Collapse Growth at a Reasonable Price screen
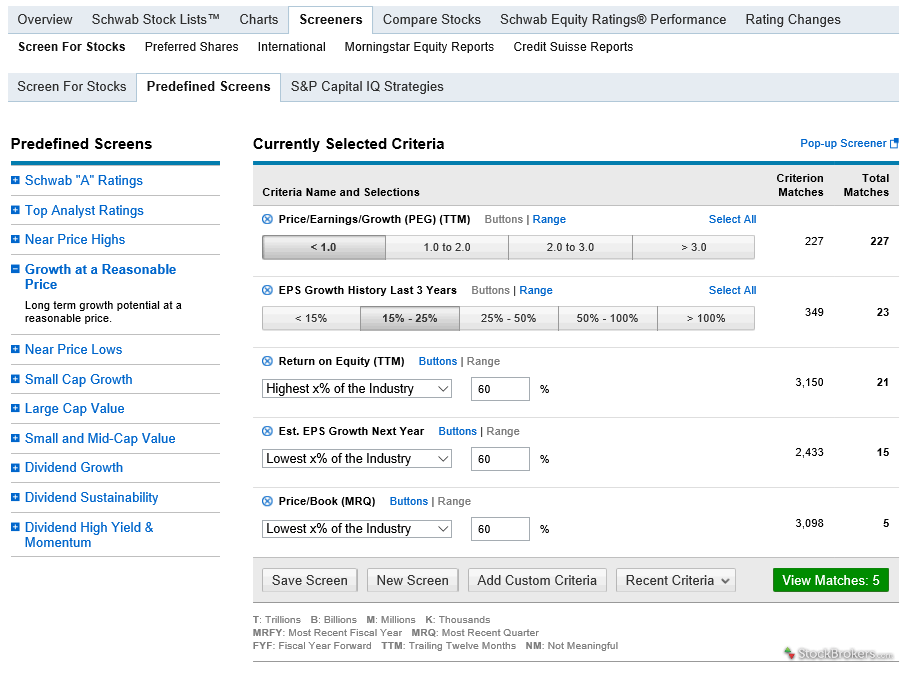 click(15, 270)
